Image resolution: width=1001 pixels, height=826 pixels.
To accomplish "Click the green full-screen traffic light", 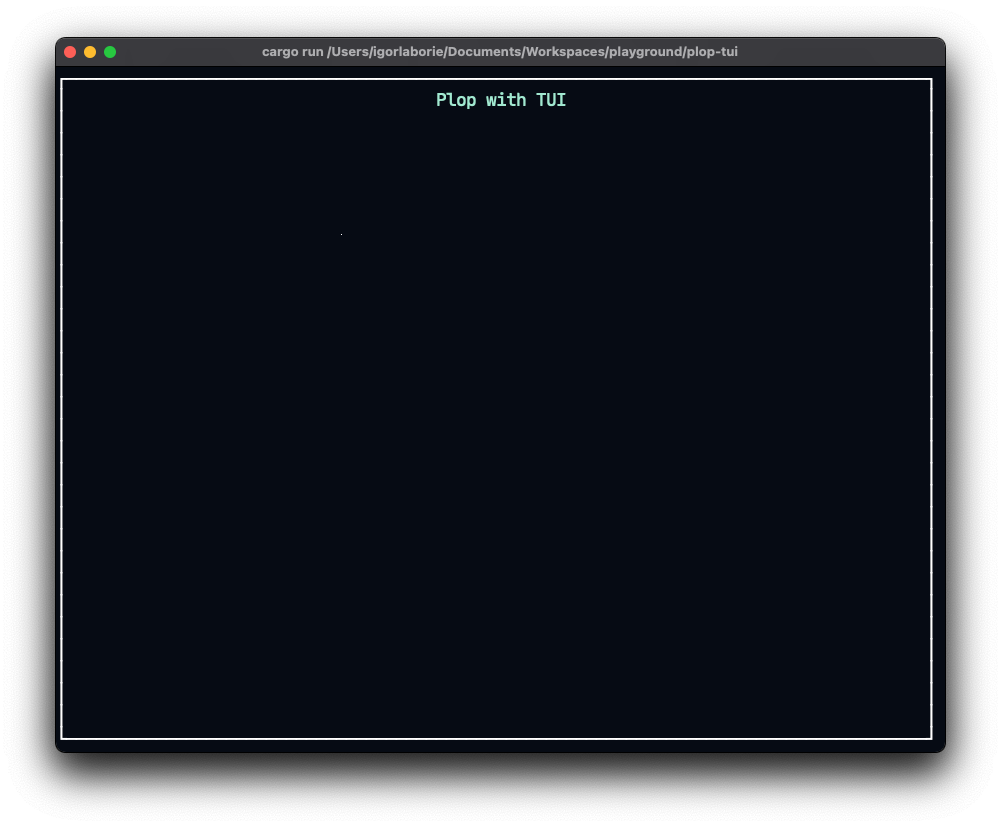I will (110, 51).
